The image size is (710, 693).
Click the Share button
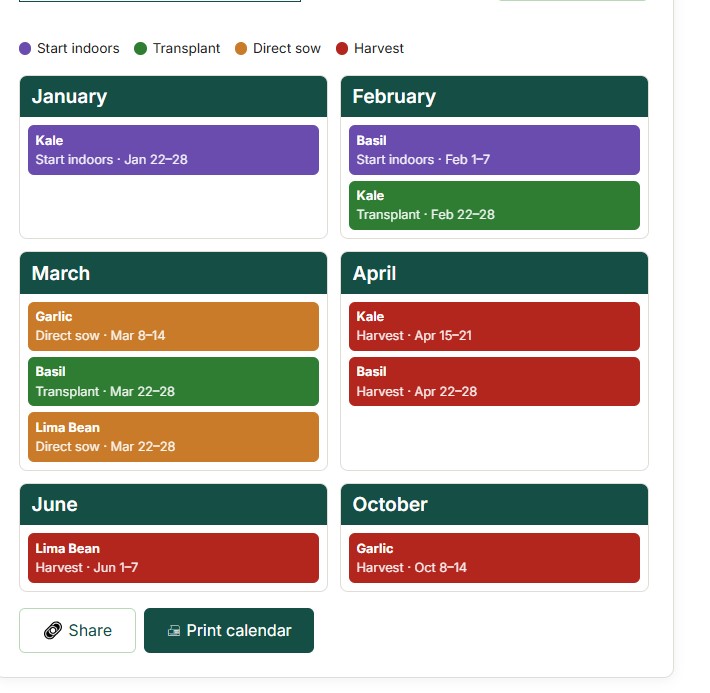[x=77, y=630]
